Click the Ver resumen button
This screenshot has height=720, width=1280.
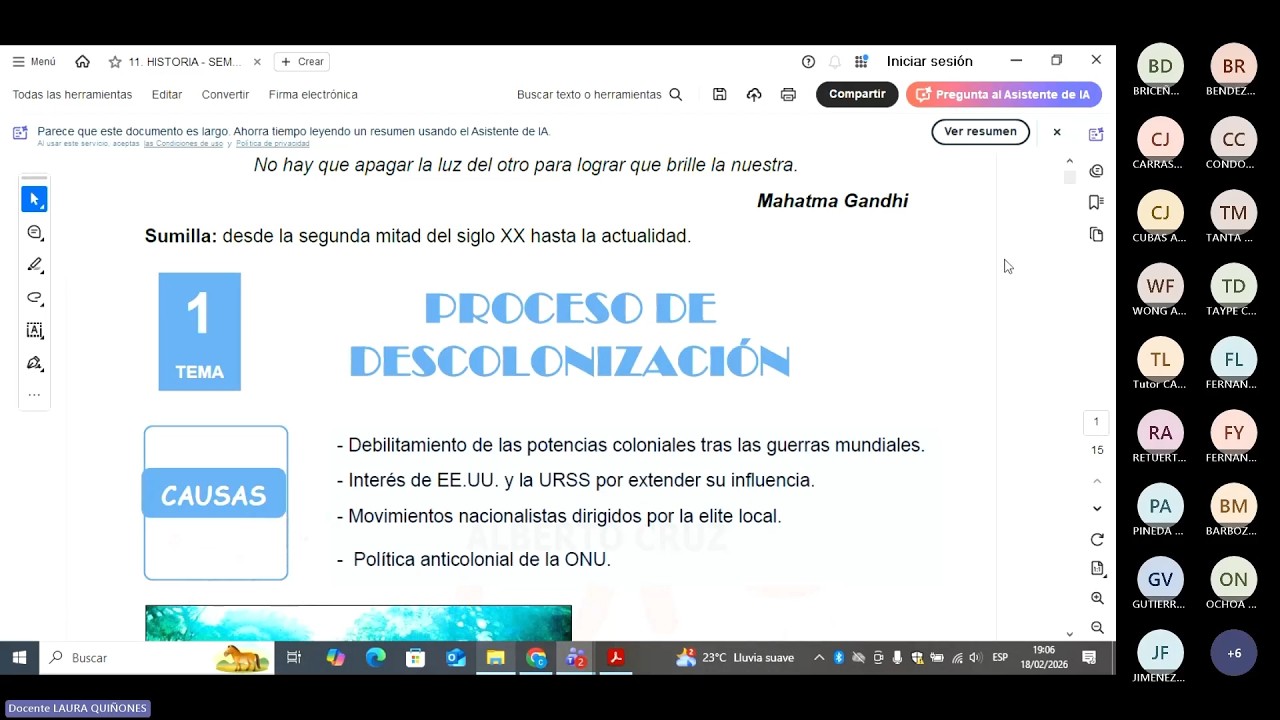coord(980,132)
